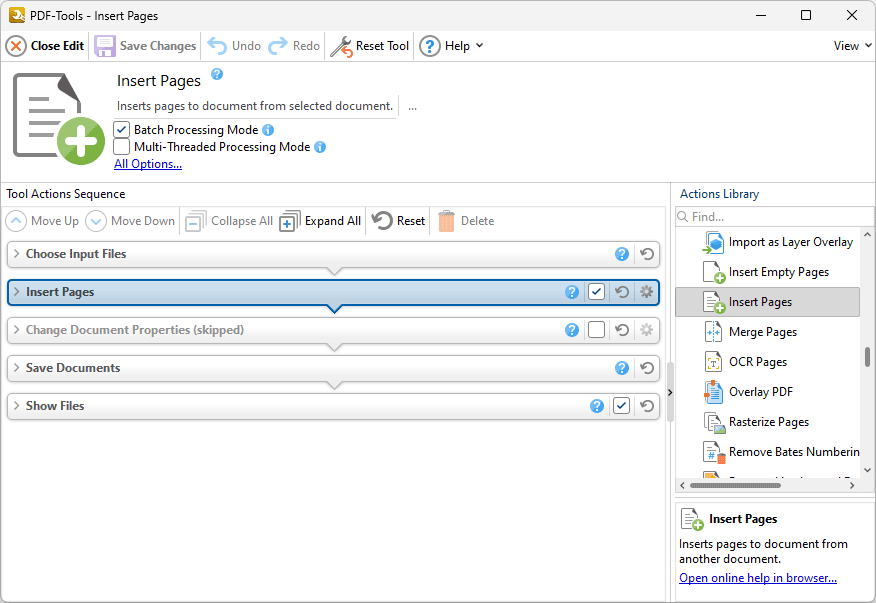This screenshot has height=603, width=876.
Task: Expand the Insert Pages step
Action: pos(16,292)
